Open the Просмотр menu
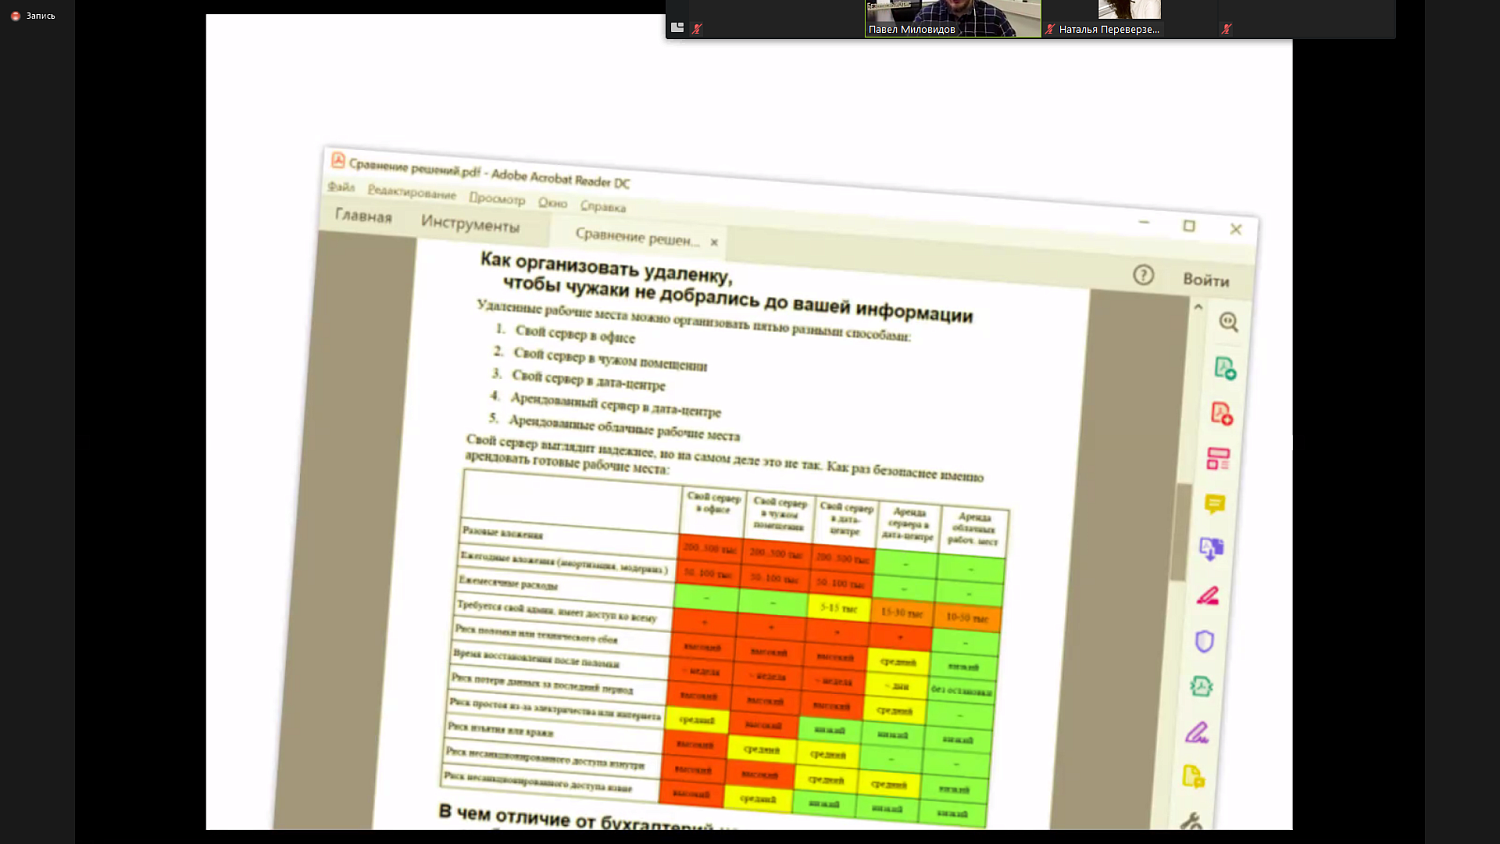This screenshot has height=844, width=1500. click(497, 199)
